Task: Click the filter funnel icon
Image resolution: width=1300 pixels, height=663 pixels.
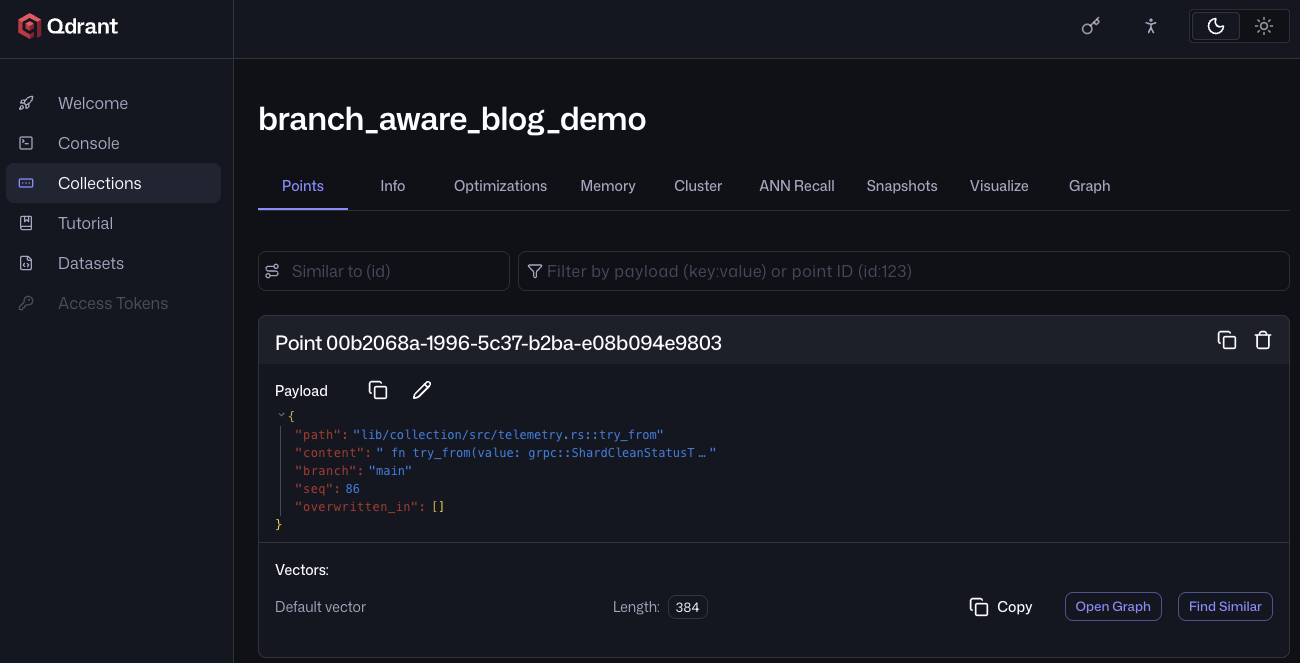Action: pos(535,271)
